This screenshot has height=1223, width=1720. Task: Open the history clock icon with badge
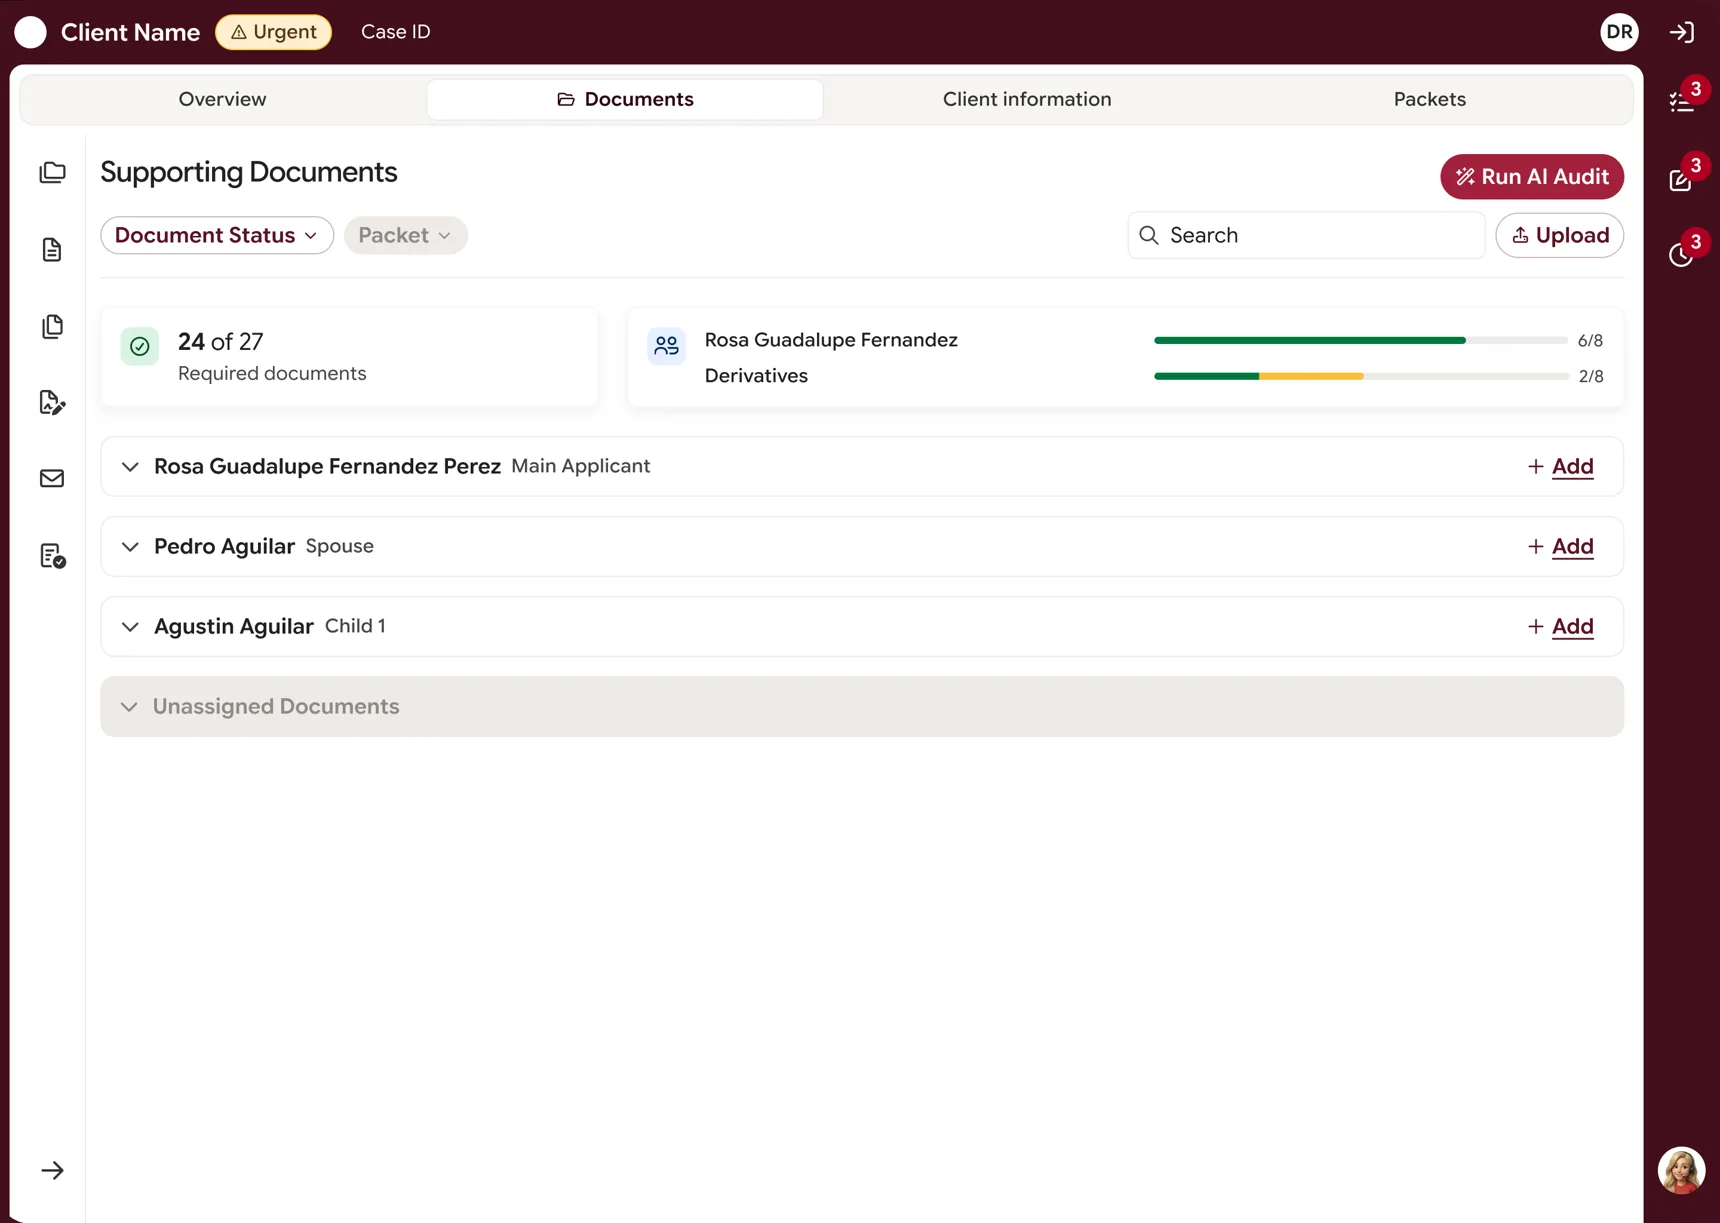(1681, 255)
